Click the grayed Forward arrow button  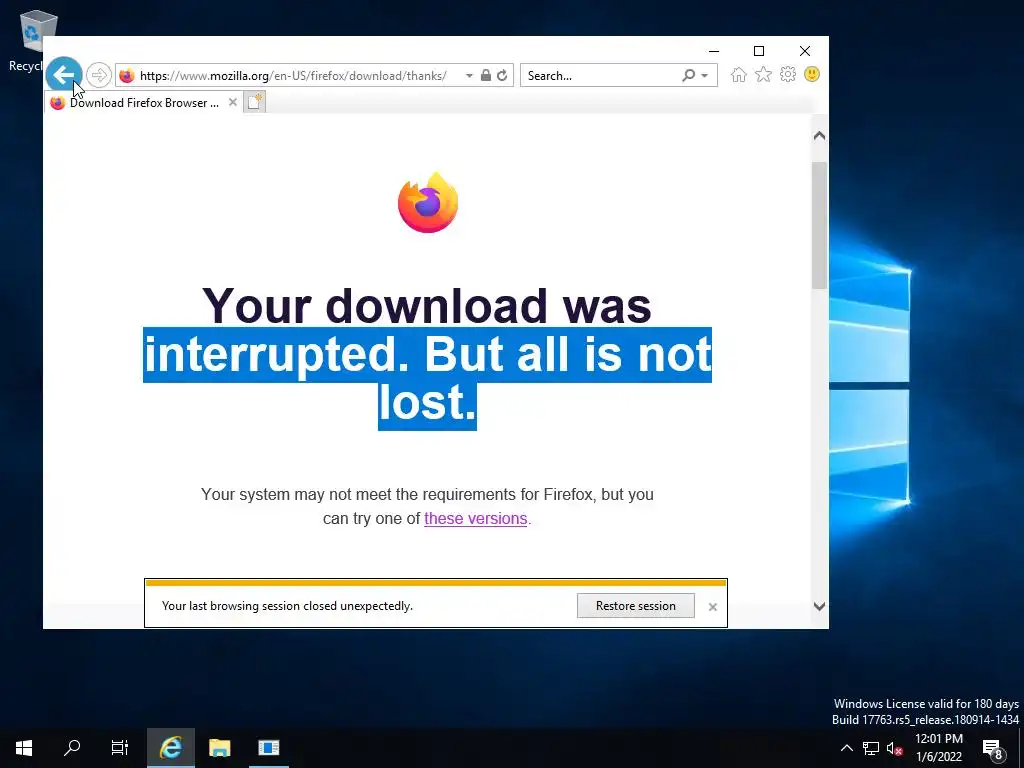point(99,75)
